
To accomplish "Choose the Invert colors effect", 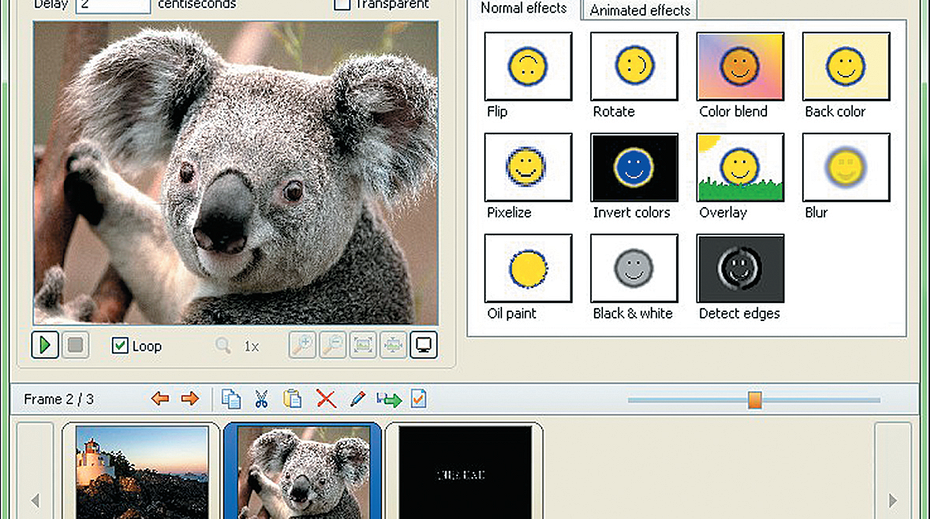I will [x=634, y=168].
